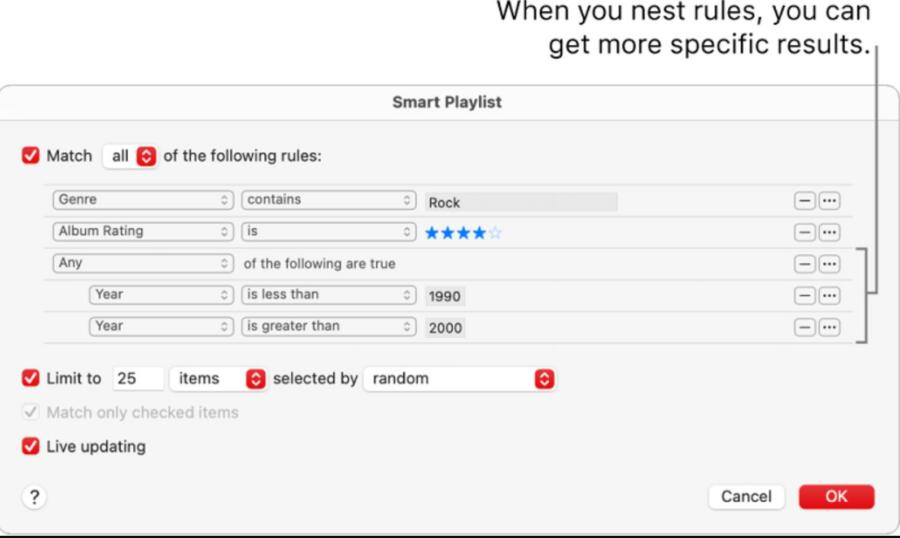Change the 'all' match popup selector
The width and height of the screenshot is (900, 538).
(x=130, y=156)
